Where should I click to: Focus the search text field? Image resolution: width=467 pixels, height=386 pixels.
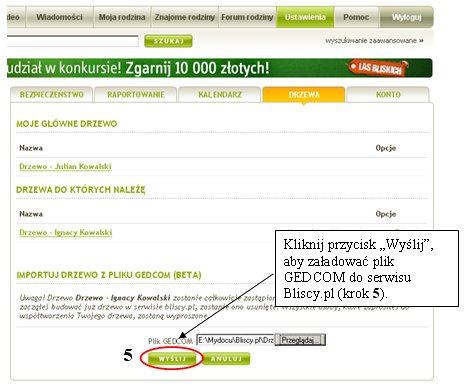[x=72, y=41]
